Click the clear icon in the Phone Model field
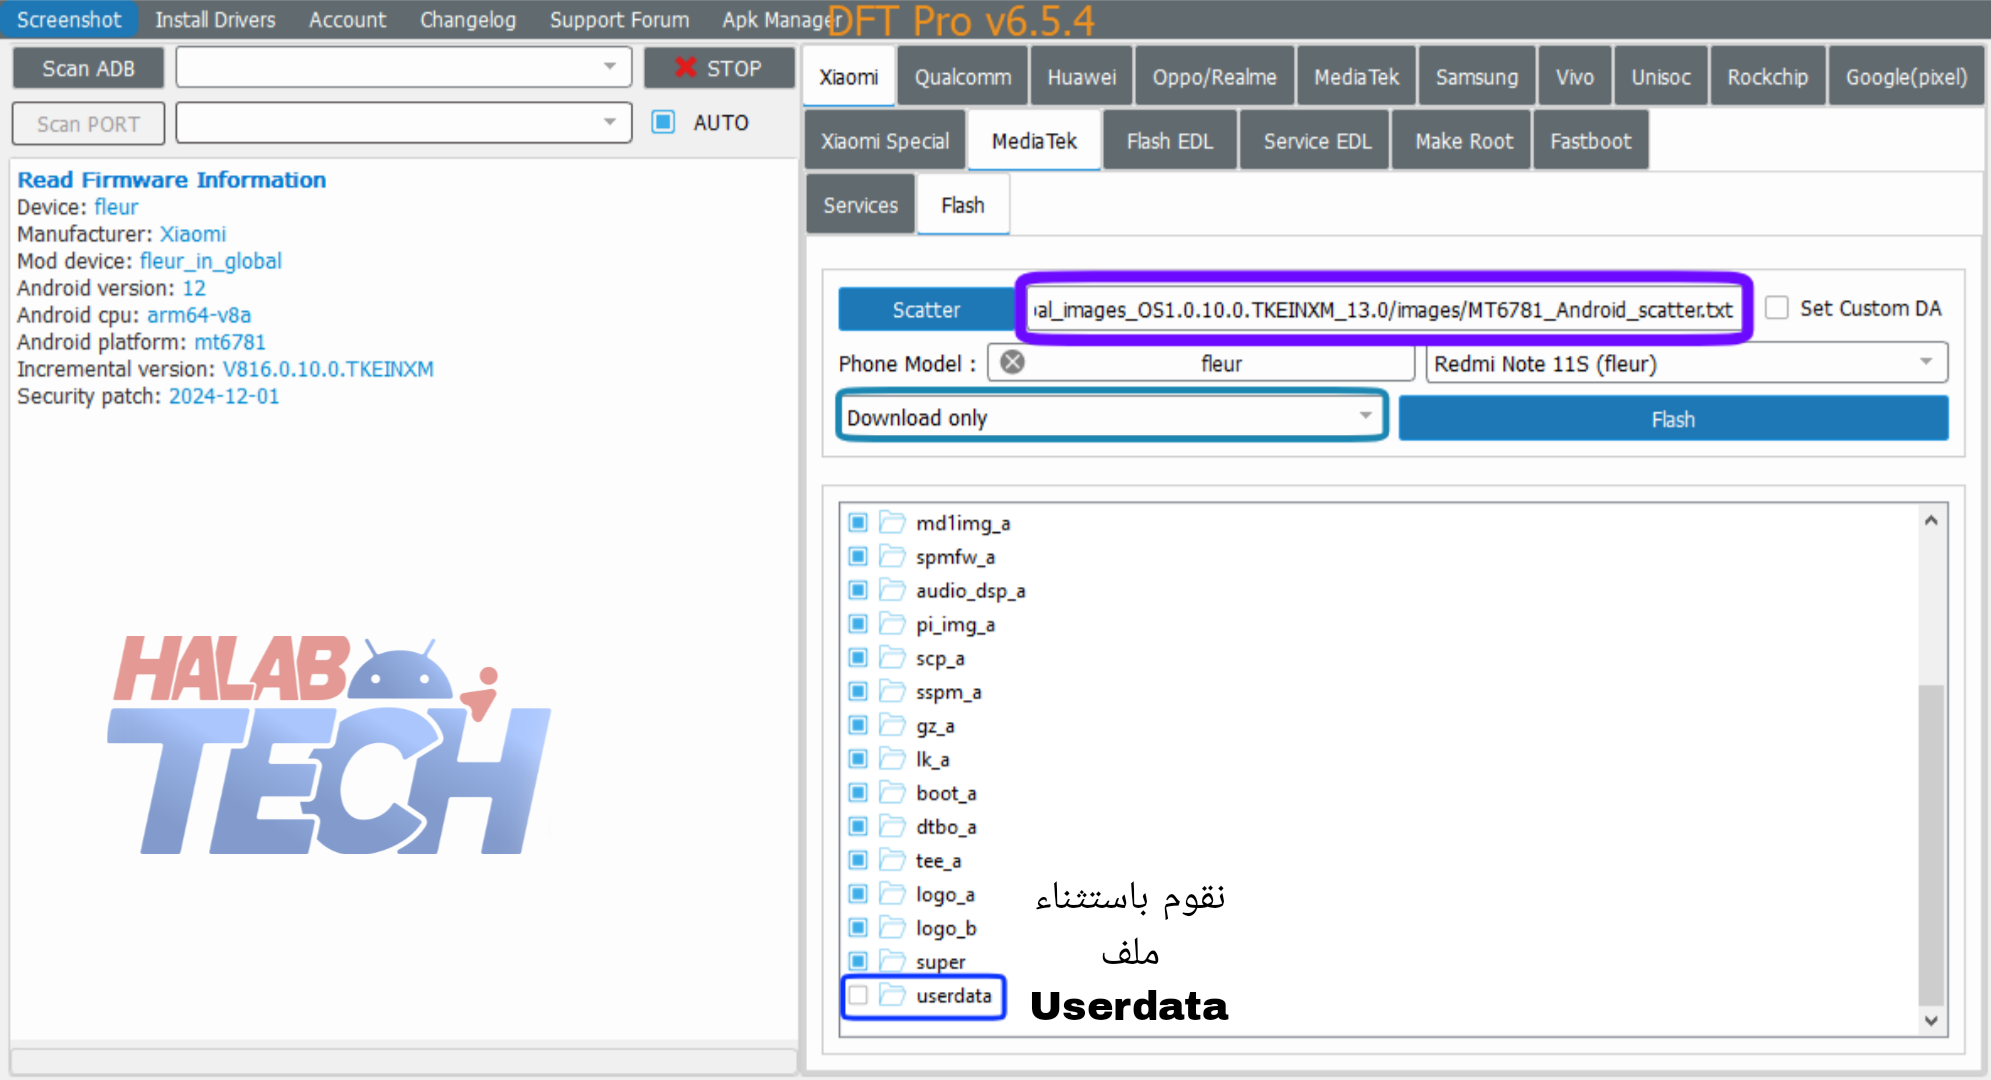This screenshot has height=1080, width=1991. click(1012, 362)
